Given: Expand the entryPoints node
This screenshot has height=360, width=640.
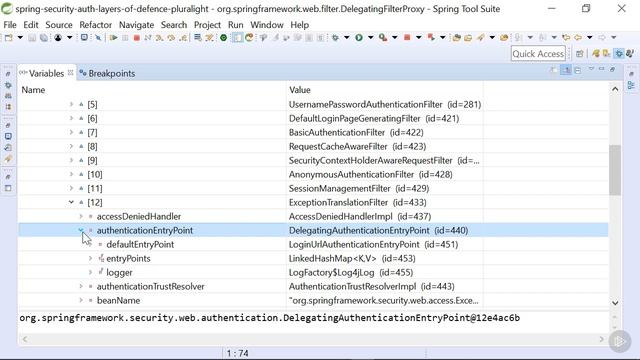Looking at the screenshot, I should (90, 258).
